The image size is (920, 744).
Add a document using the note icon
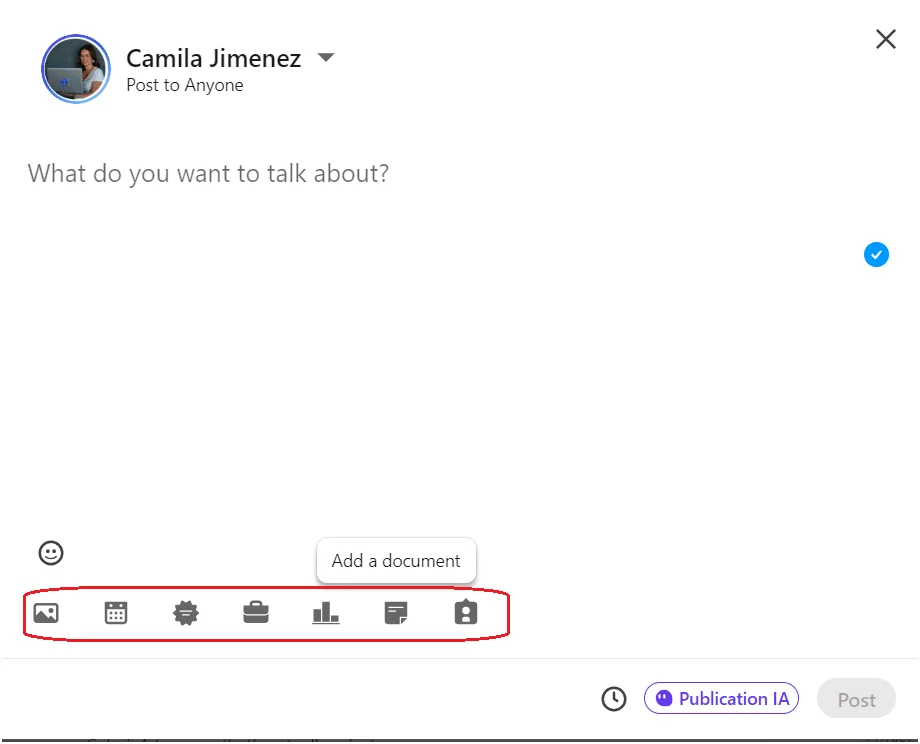(x=396, y=613)
